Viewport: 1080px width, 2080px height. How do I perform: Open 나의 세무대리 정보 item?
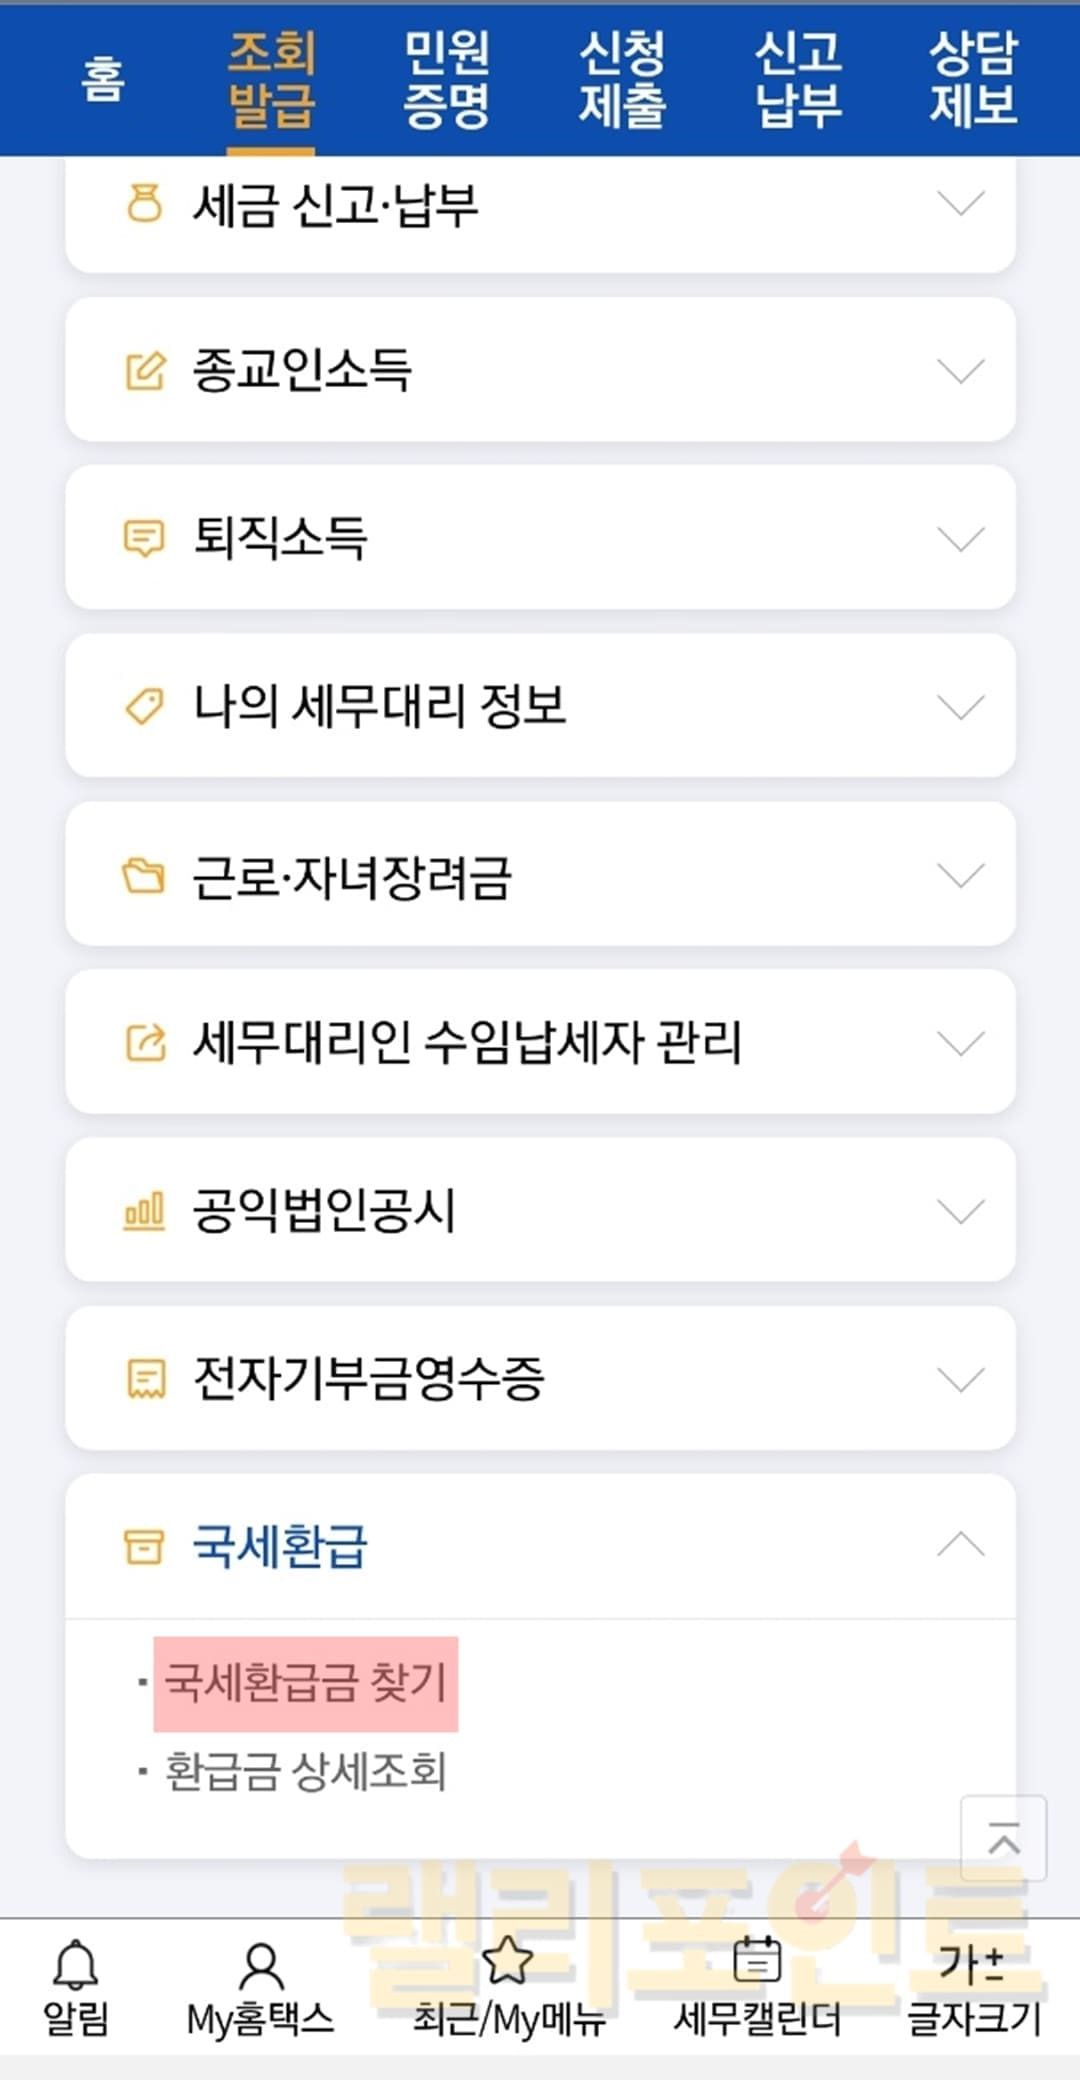[x=540, y=707]
